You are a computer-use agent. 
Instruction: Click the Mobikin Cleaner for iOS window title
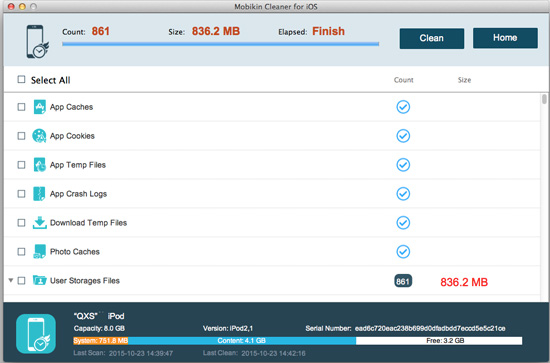click(x=276, y=7)
